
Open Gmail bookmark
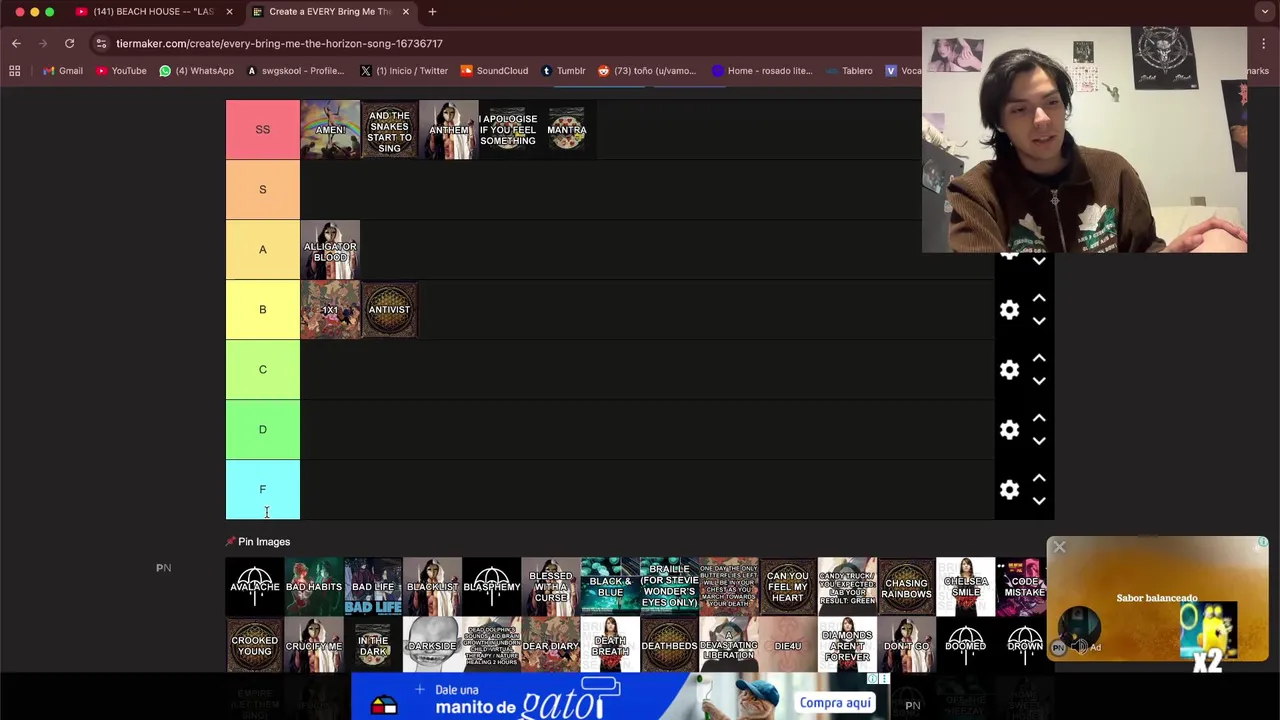[x=63, y=71]
